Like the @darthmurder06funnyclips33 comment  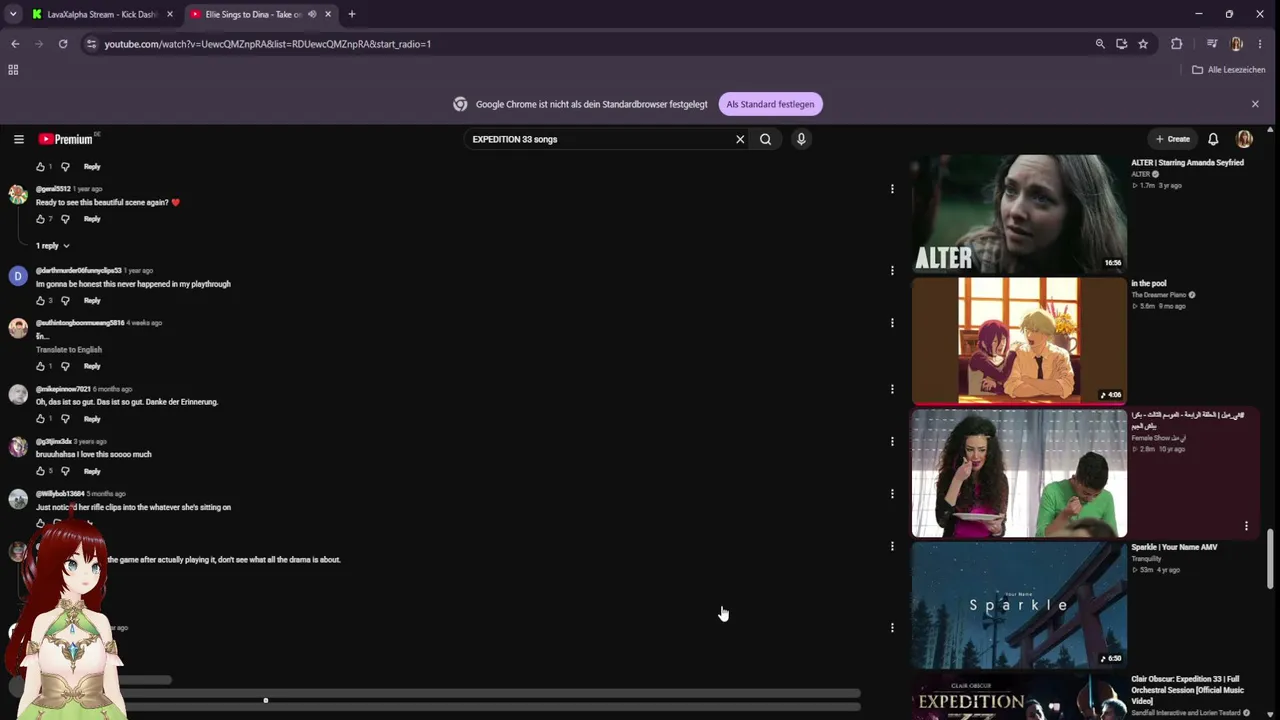(41, 301)
